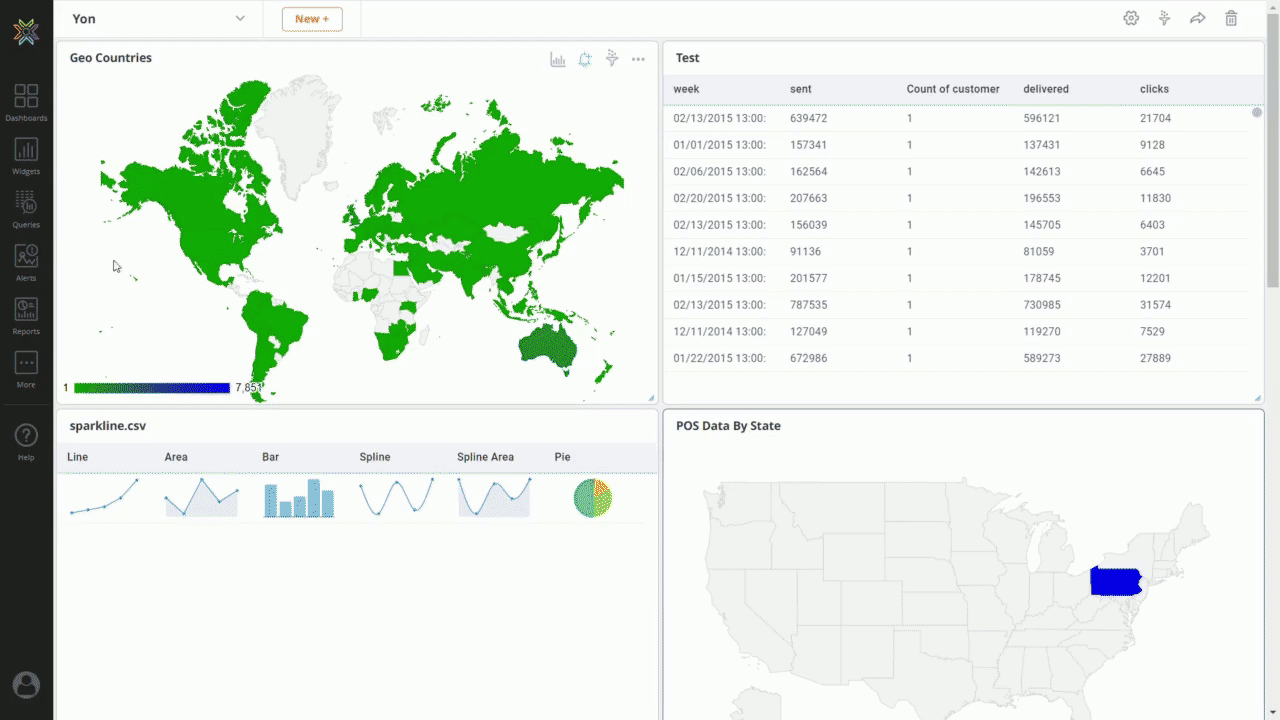Expand the Yon dashboard selector
Screen dimensions: 1280x720
click(x=240, y=18)
